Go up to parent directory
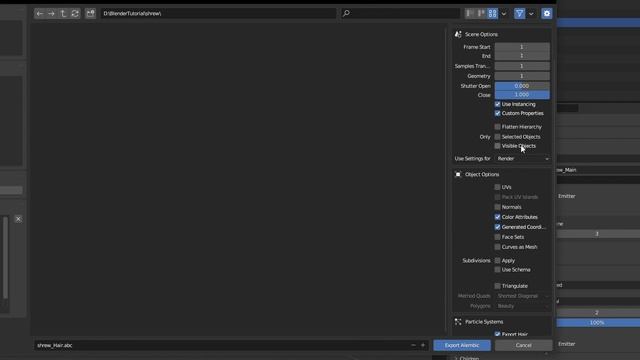Viewport: 640px width, 360px height. (63, 13)
